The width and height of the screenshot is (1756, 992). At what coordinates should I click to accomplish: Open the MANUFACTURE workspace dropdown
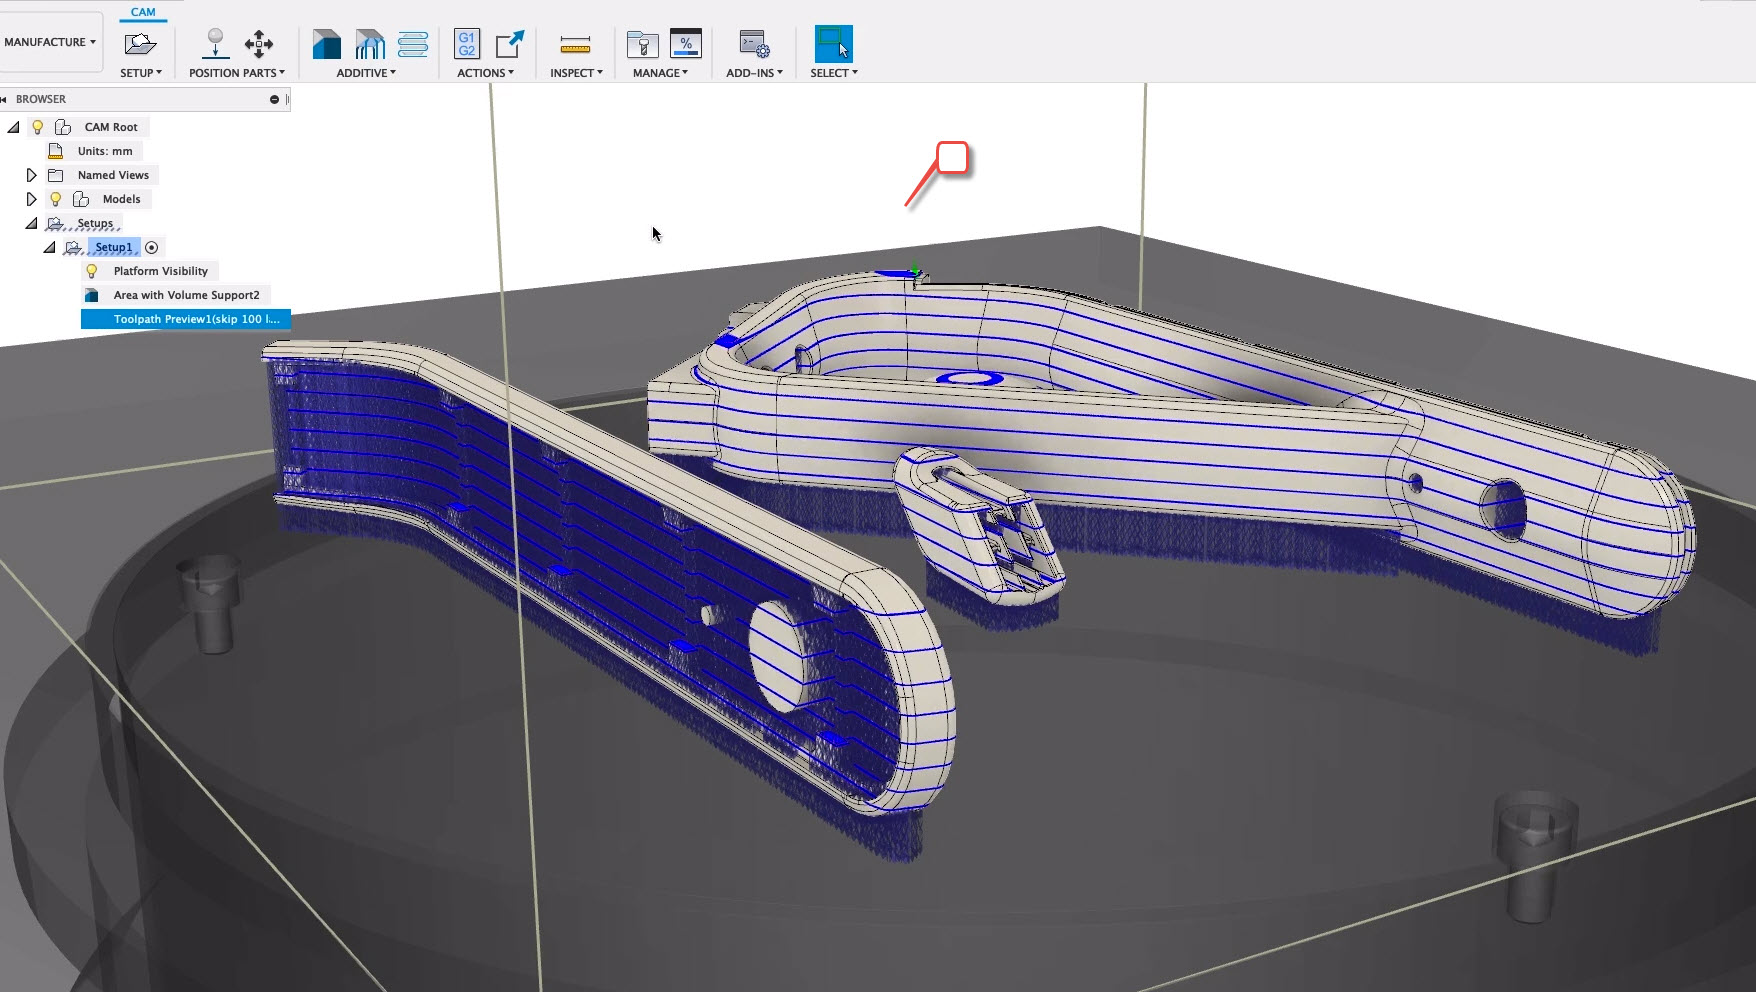51,42
